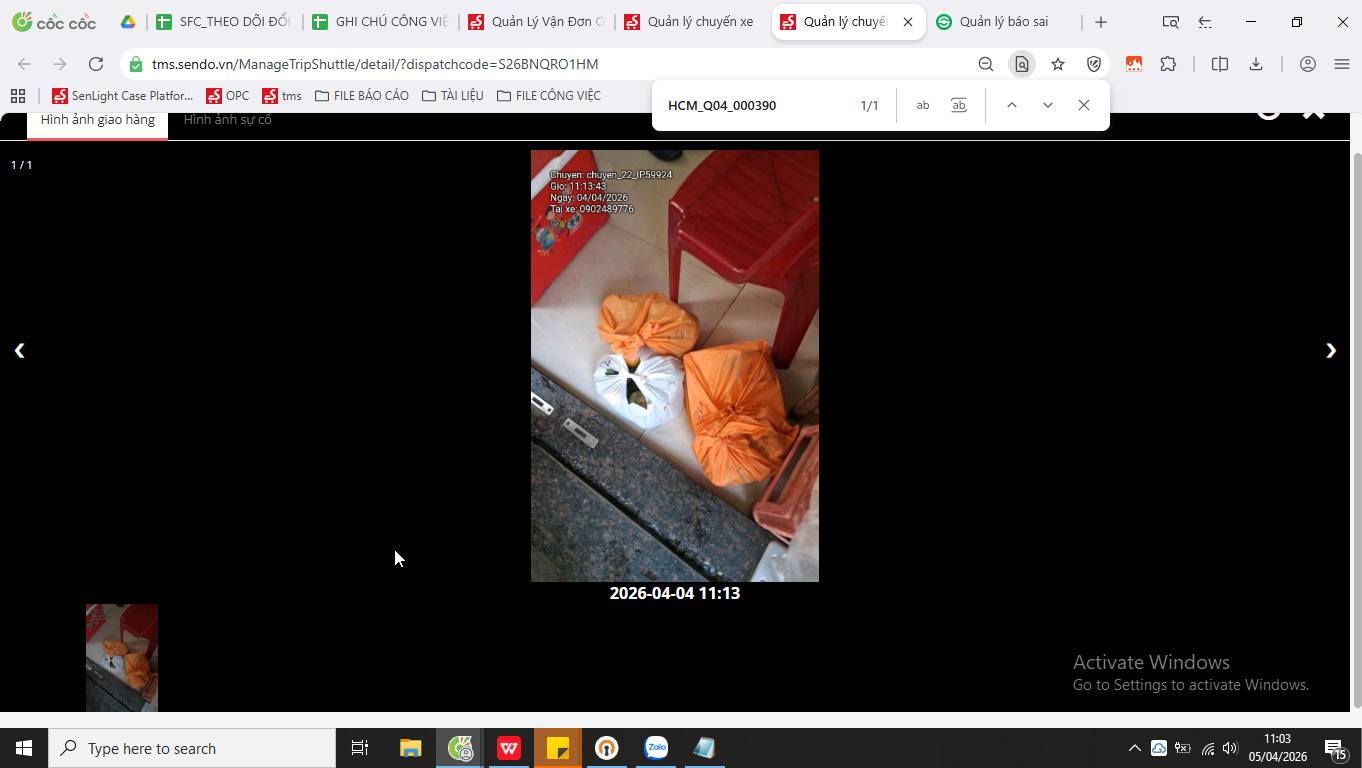
Task: Switch to the GHI CHÚ CÔNG VIỆ tab
Action: point(379,22)
